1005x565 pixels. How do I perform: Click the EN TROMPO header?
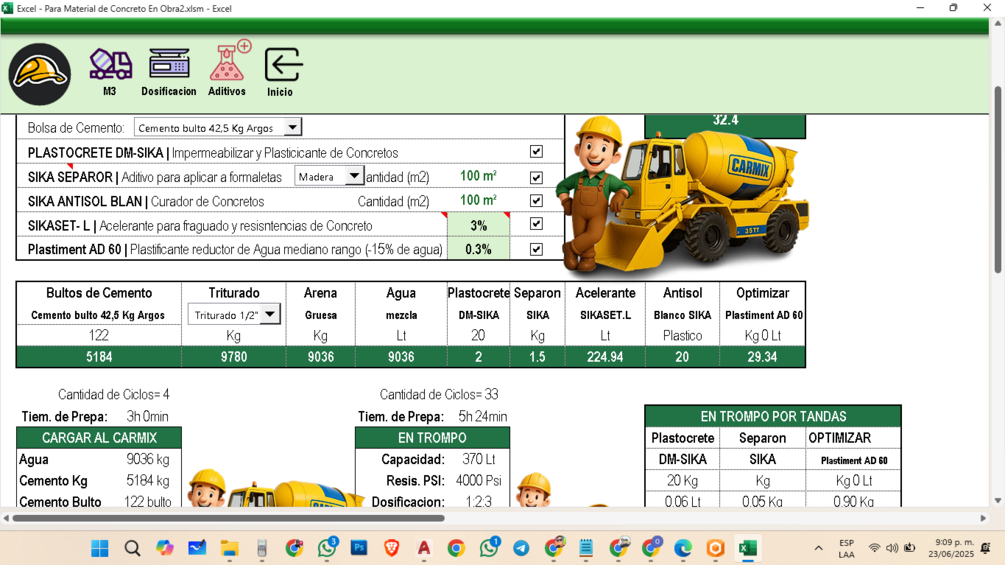pyautogui.click(x=433, y=438)
